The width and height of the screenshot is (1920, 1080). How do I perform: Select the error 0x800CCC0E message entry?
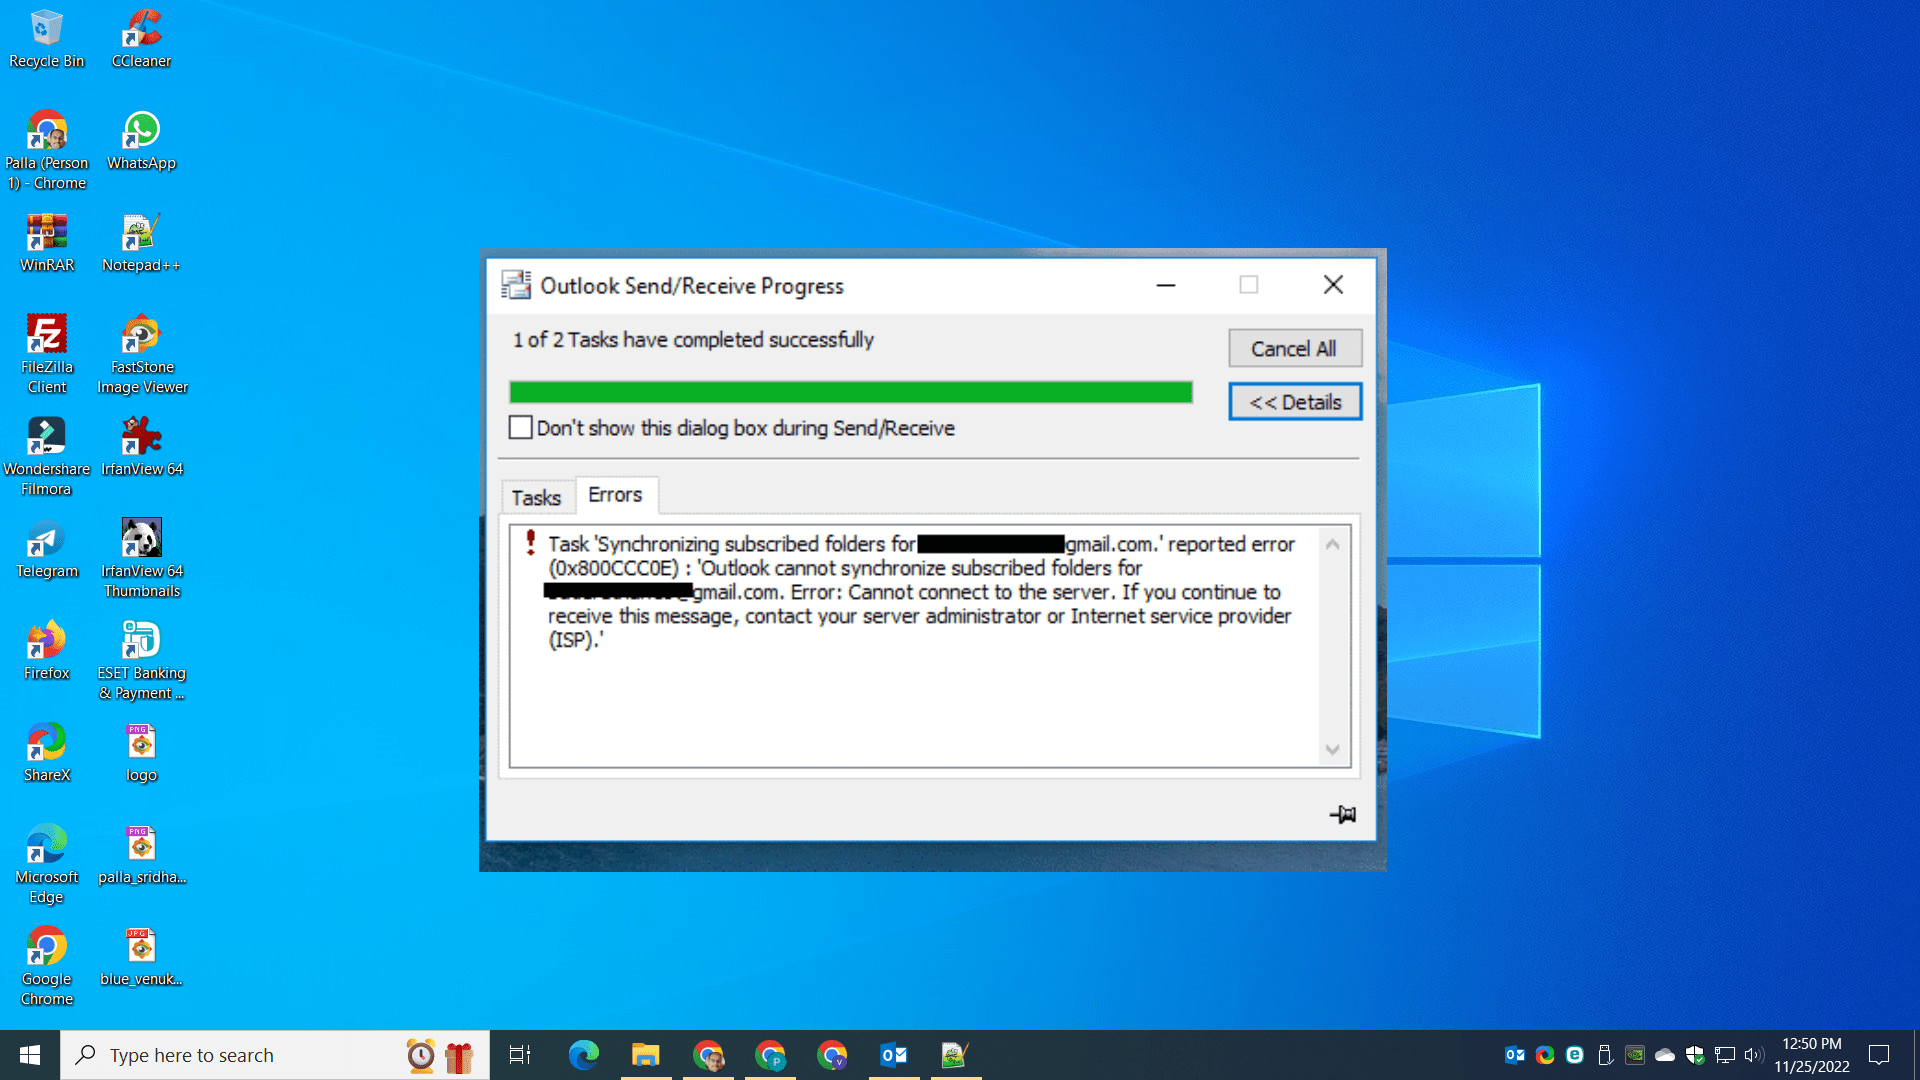click(x=921, y=592)
